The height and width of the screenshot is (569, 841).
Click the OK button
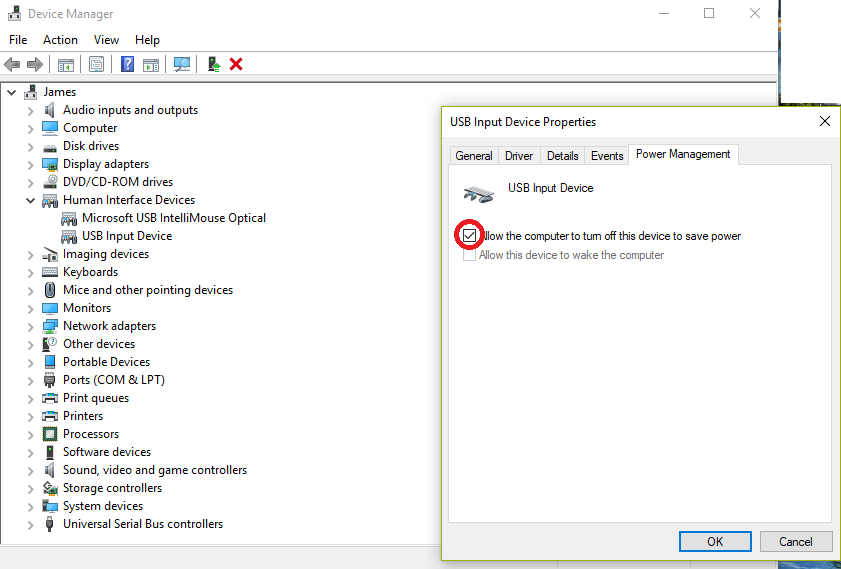pos(715,541)
